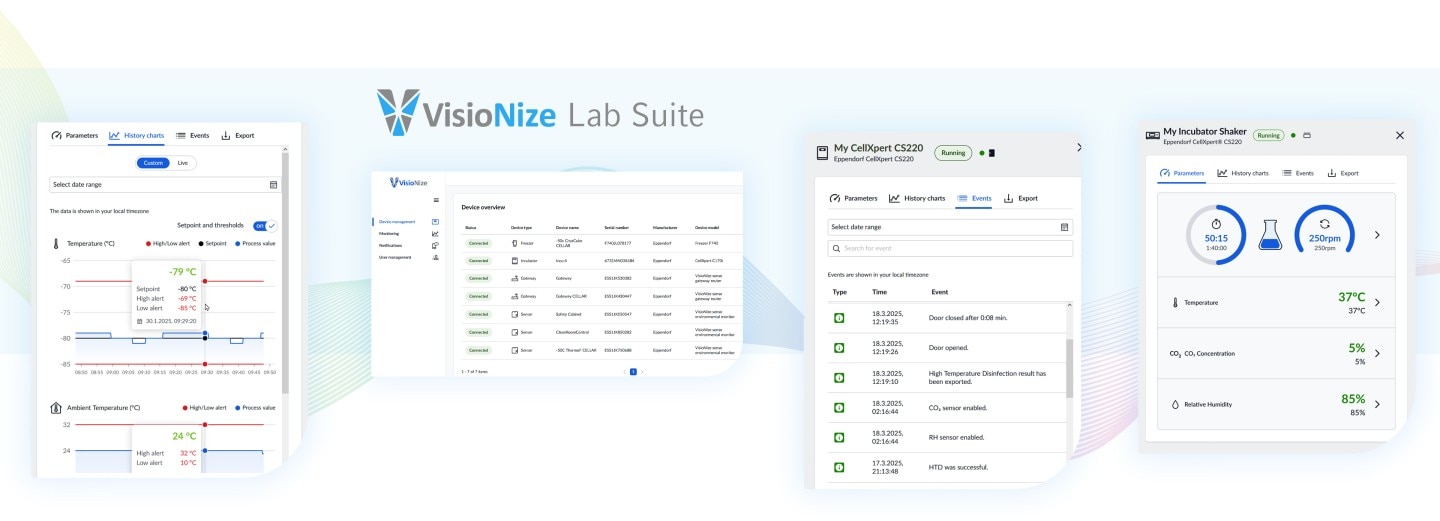Select History charts tab in left panel
The width and height of the screenshot is (1440, 521).
pos(137,135)
